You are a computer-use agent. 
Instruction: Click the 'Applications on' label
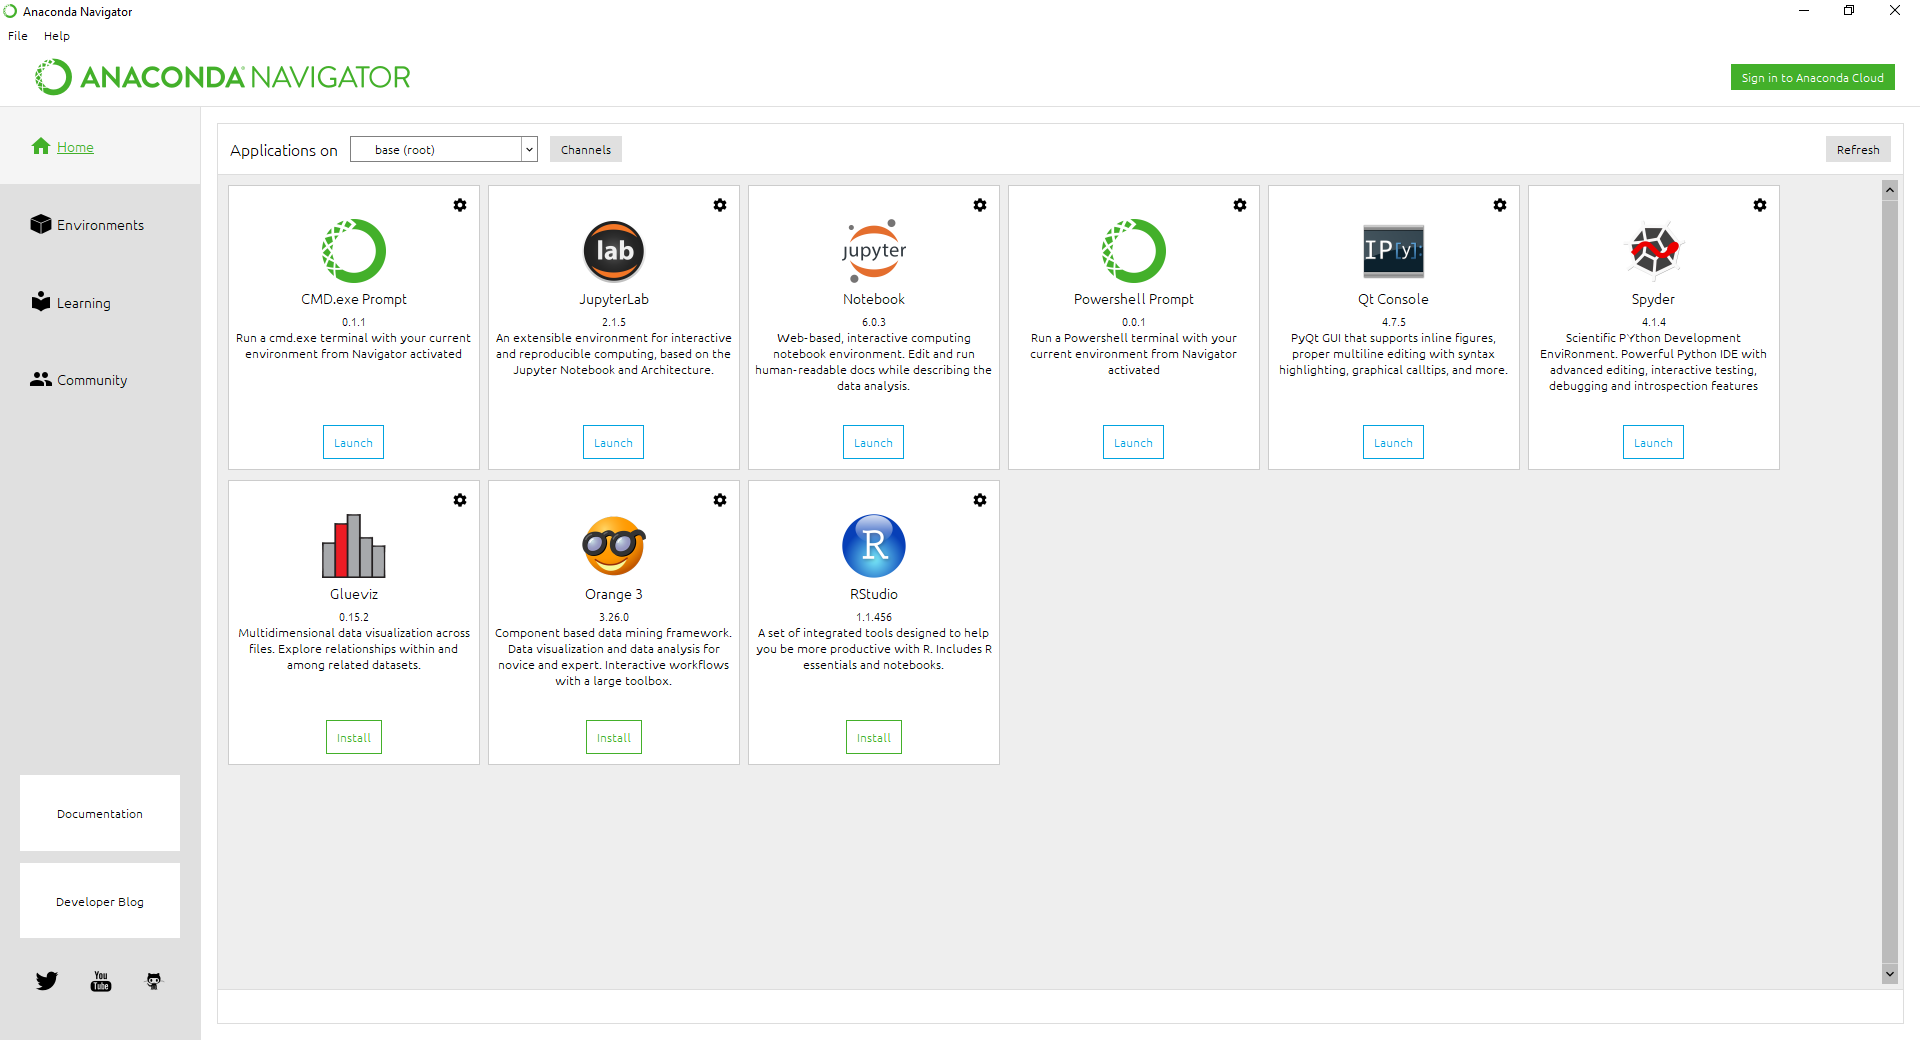click(284, 150)
